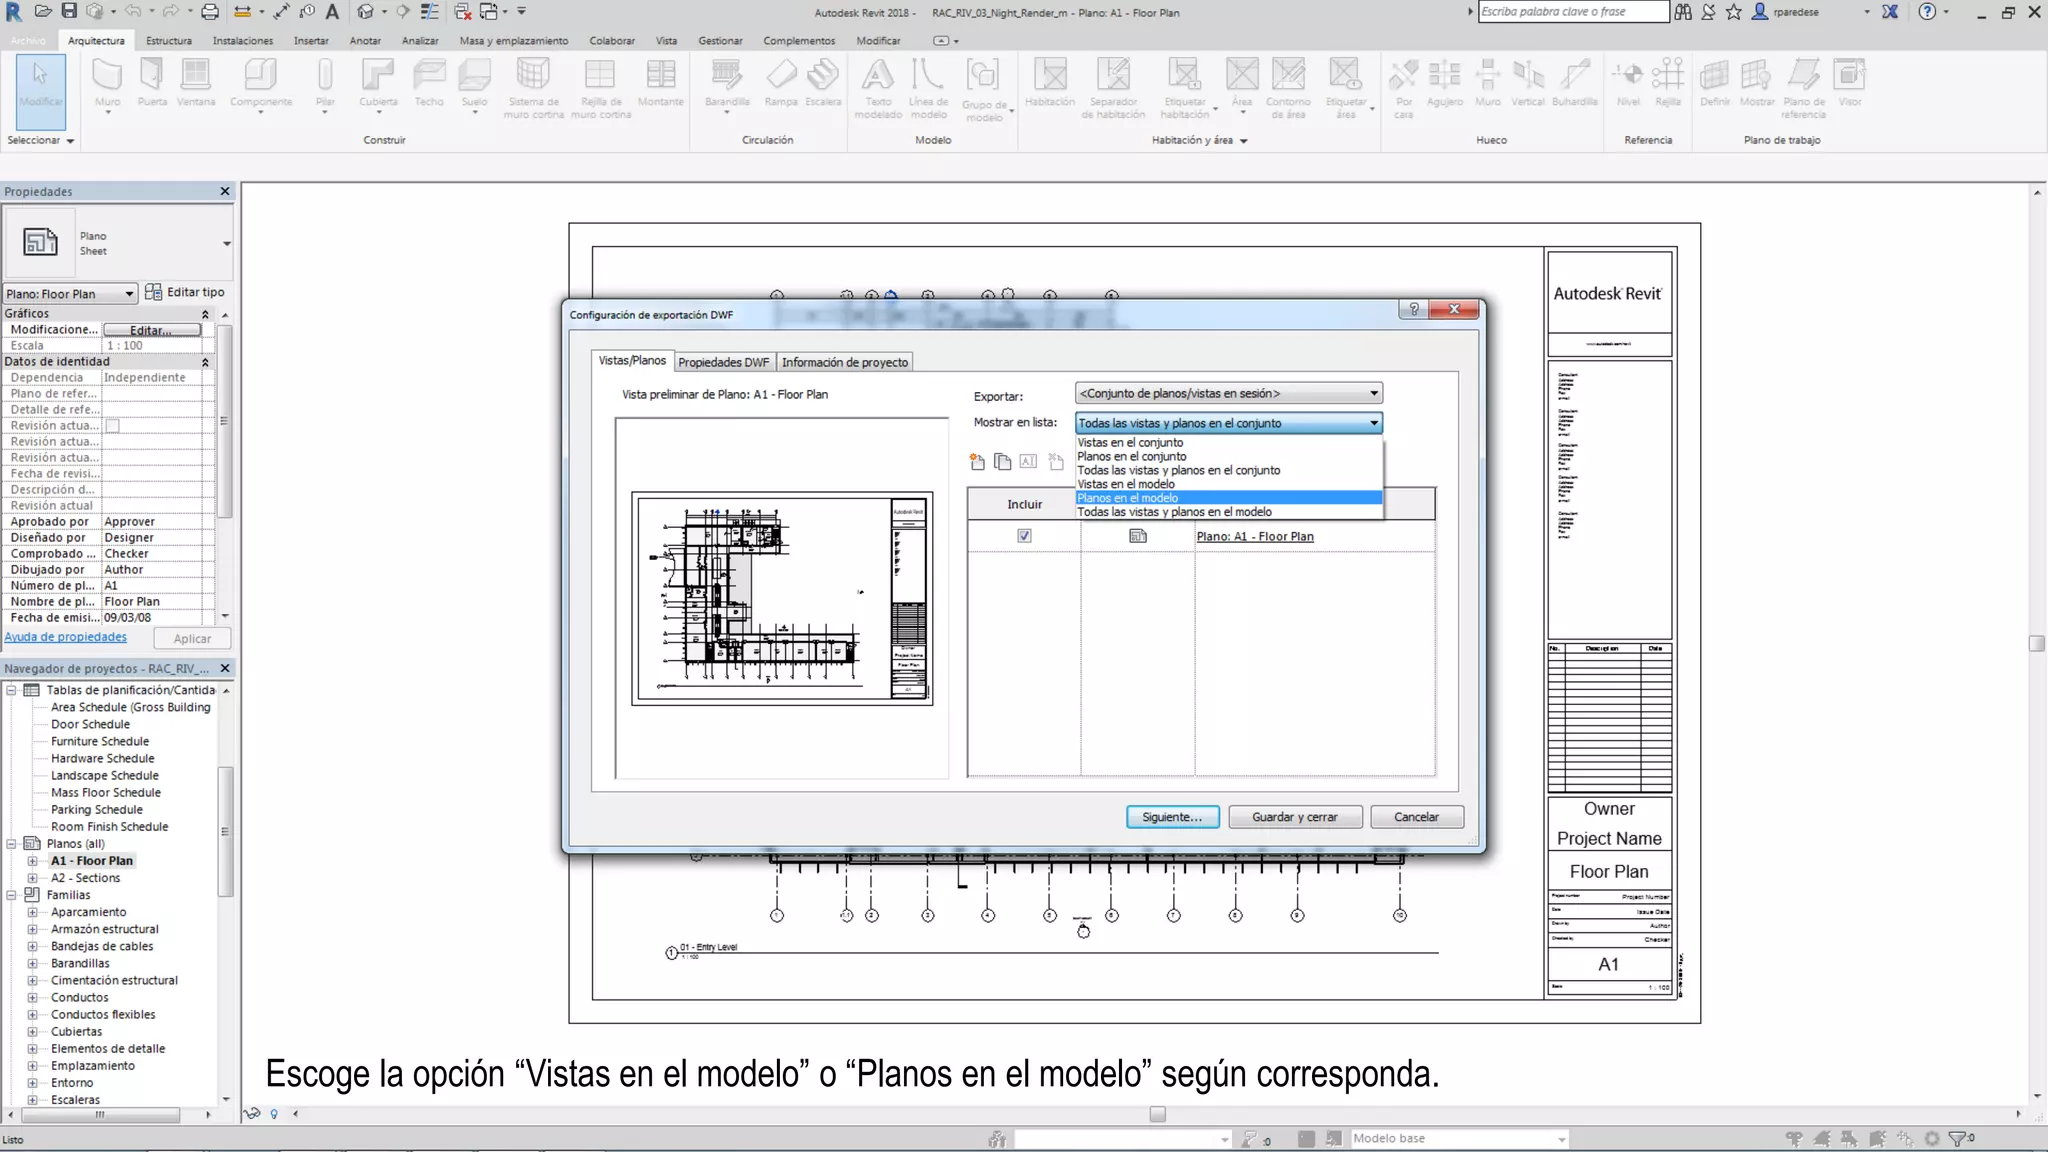The height and width of the screenshot is (1152, 2048).
Task: Click the dialog help question-mark button
Action: coord(1413,309)
